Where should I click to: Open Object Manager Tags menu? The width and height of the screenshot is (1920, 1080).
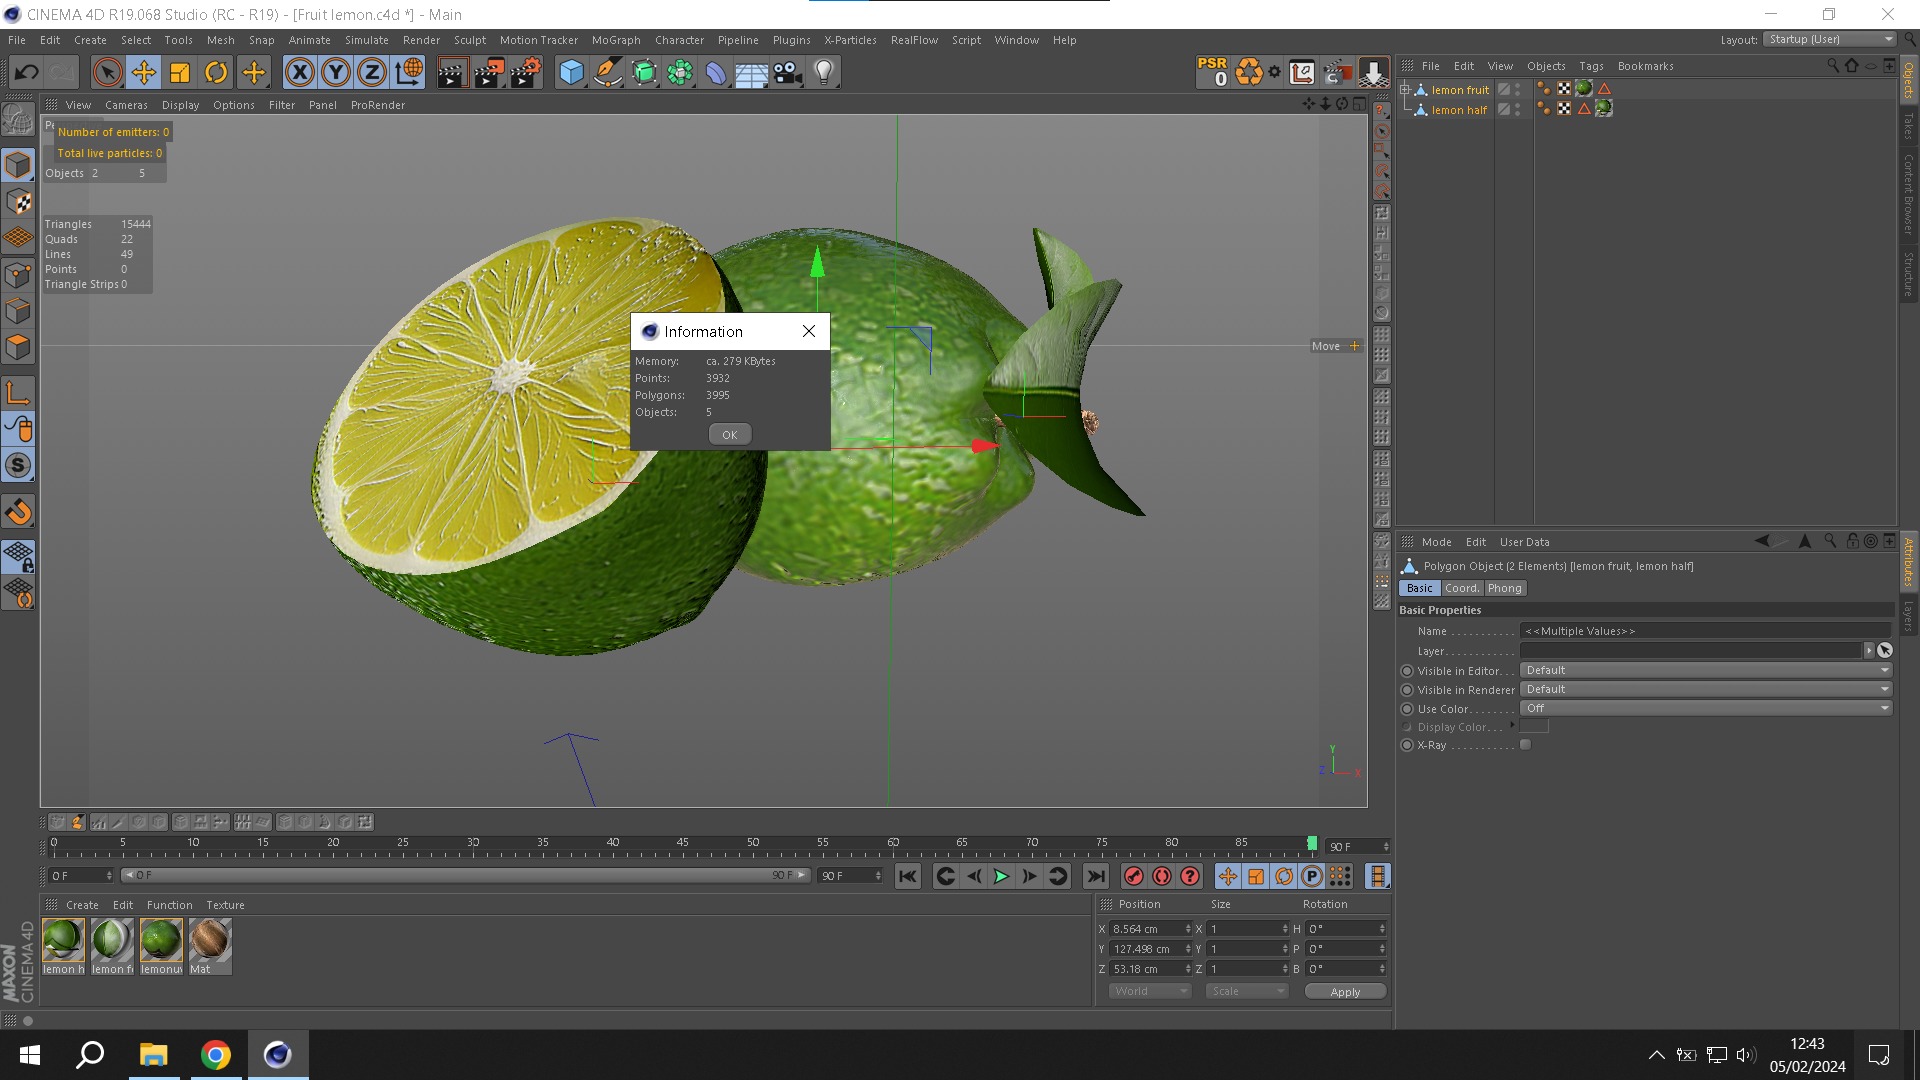pos(1591,66)
